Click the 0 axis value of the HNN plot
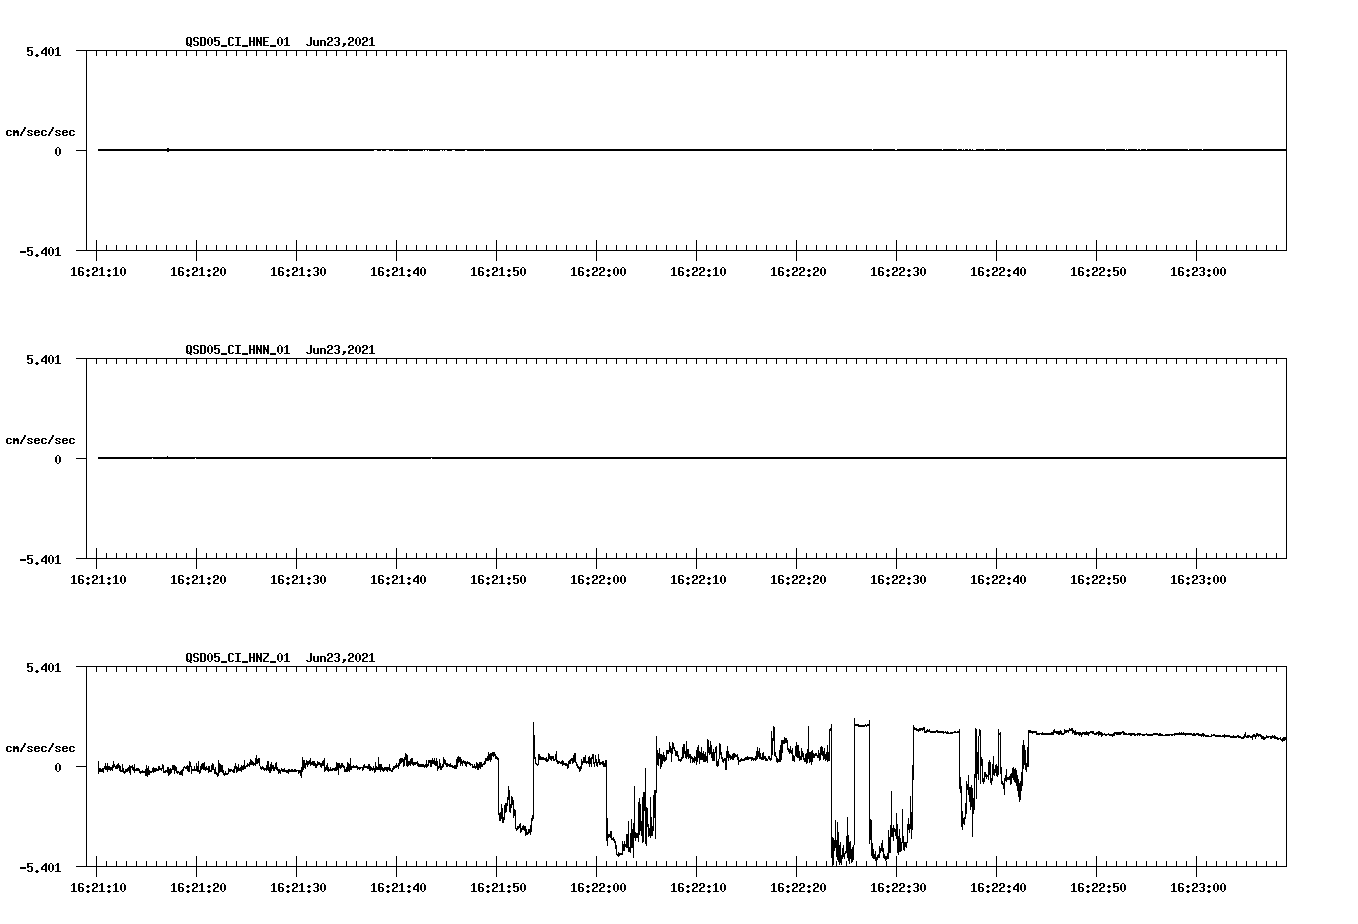1358x924 pixels. click(58, 460)
